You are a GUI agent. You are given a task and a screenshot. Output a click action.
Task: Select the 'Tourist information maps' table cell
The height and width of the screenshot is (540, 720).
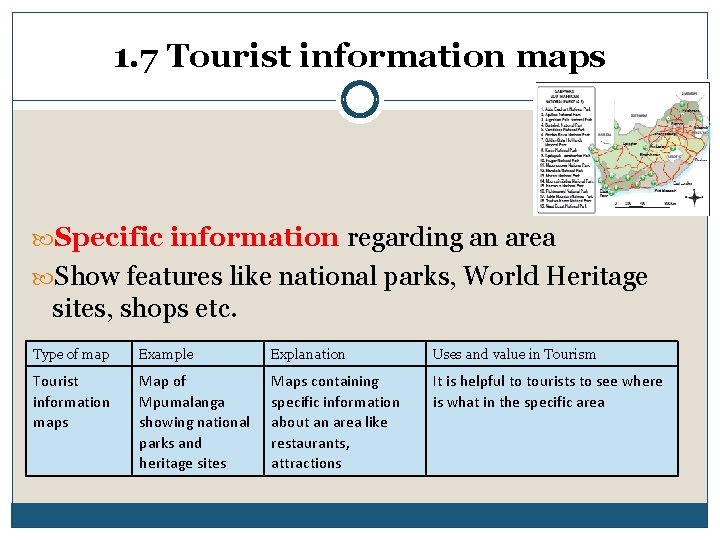[x=79, y=421]
